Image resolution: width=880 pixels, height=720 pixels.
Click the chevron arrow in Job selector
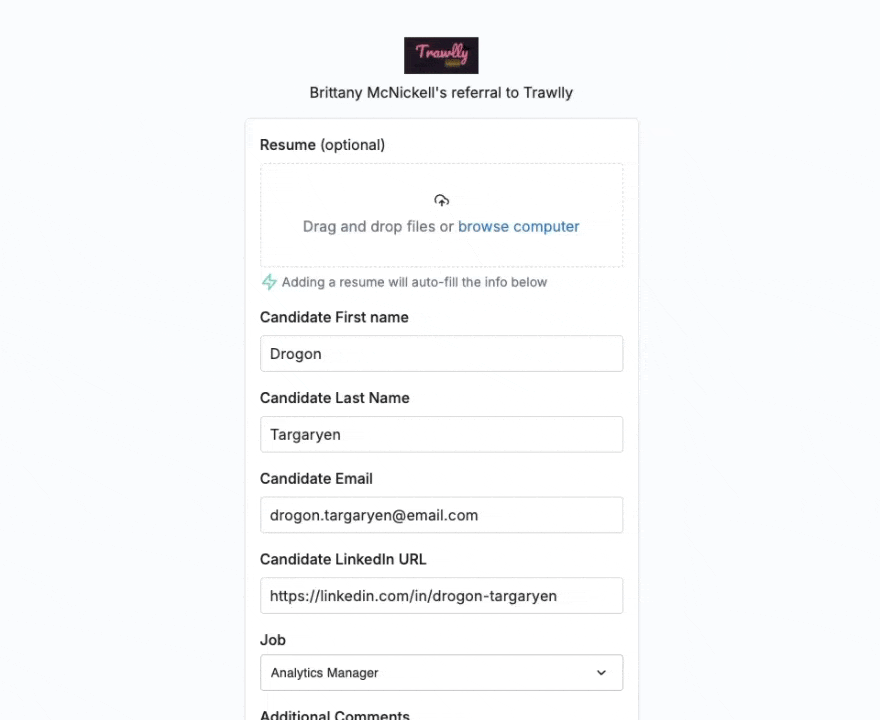click(x=601, y=673)
